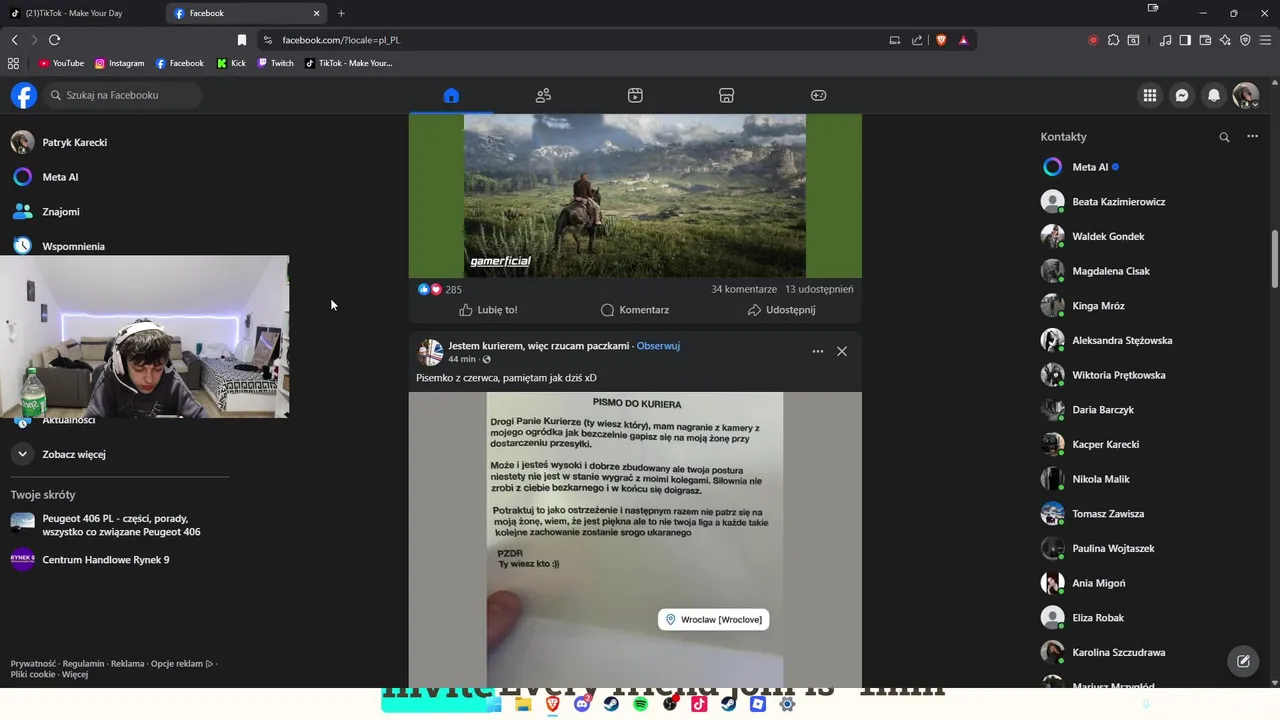Click the Brave Rewards triangle icon

963,40
